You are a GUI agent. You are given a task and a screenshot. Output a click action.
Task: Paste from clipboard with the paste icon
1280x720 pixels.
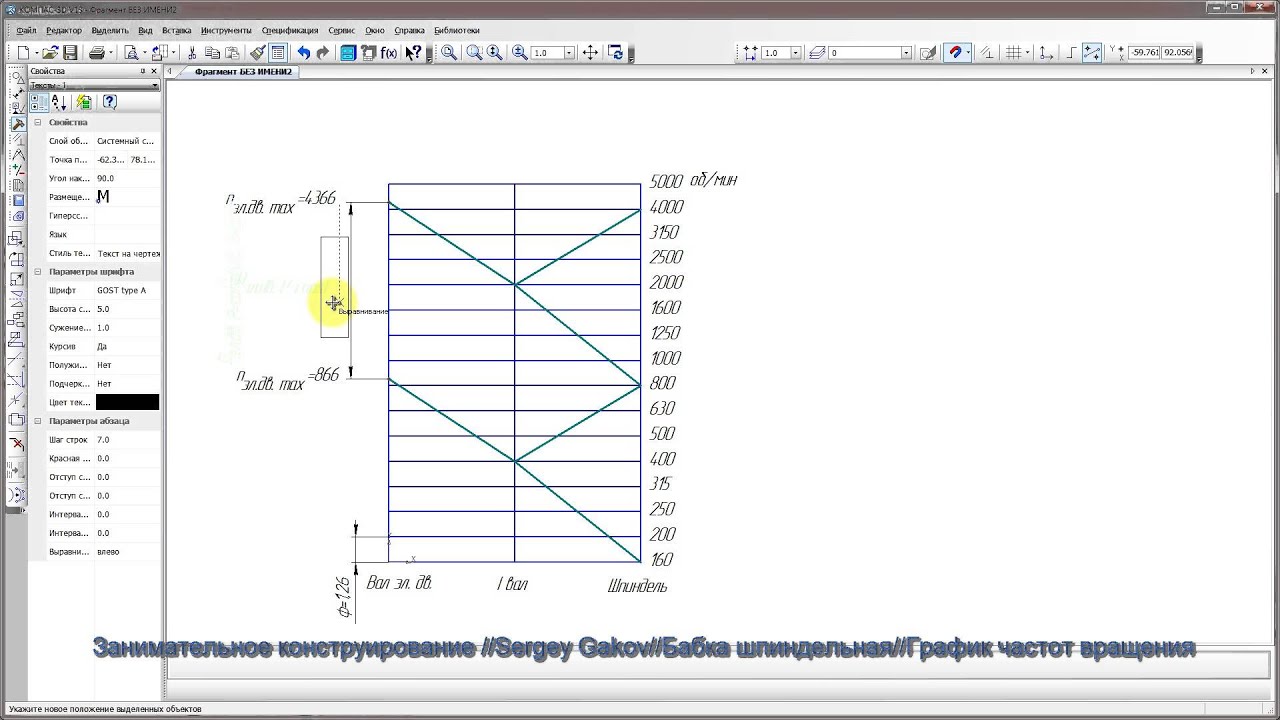click(x=232, y=52)
